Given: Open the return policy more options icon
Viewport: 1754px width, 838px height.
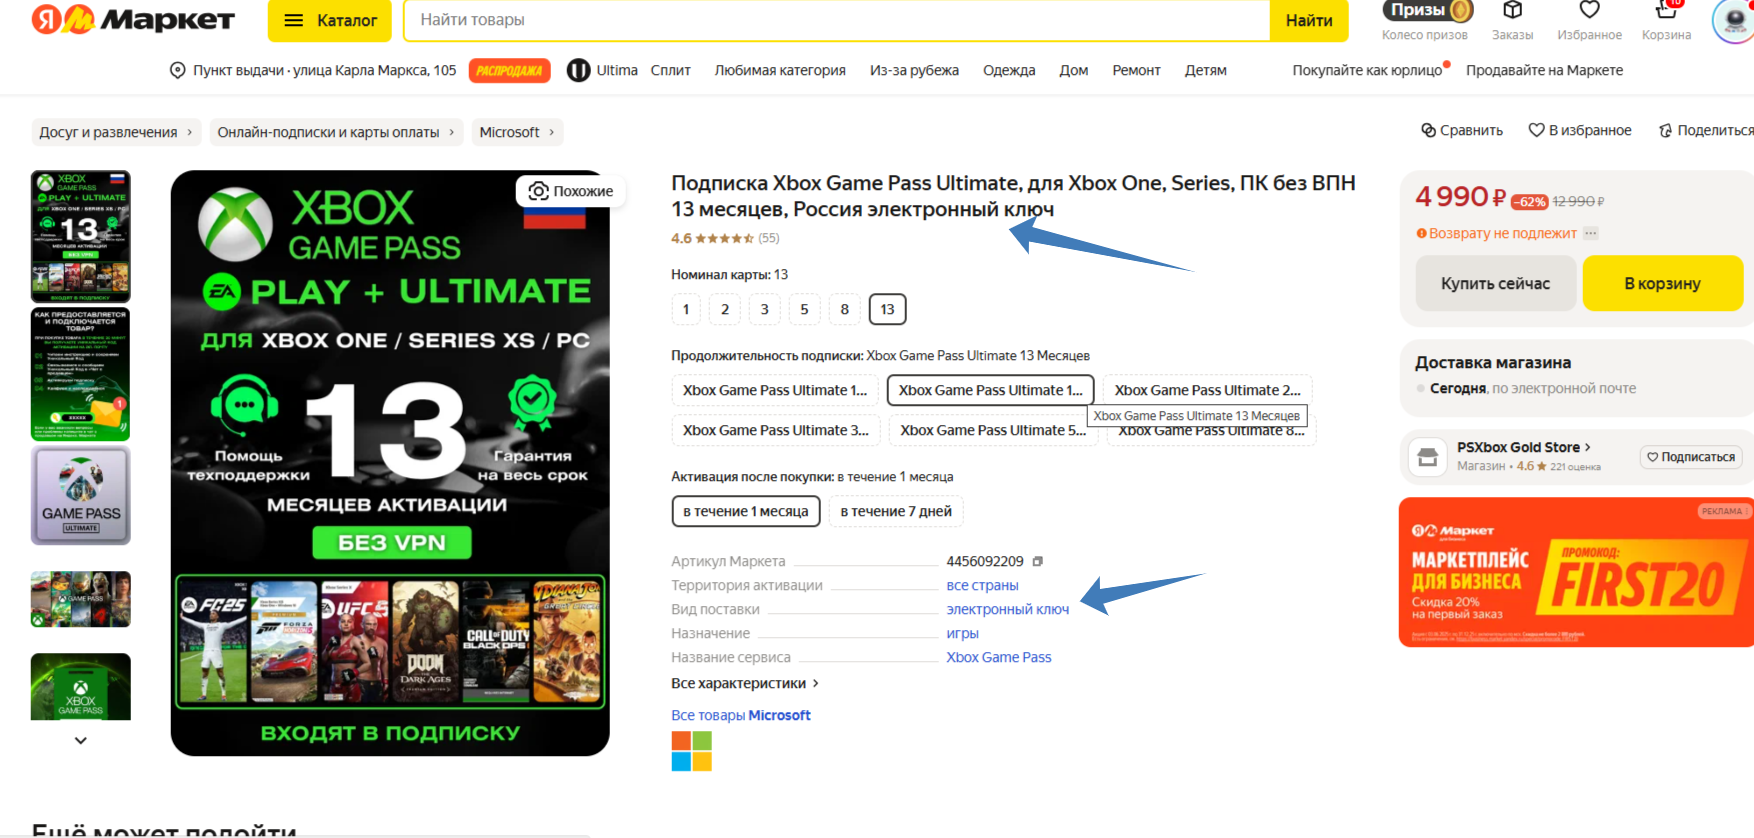Looking at the screenshot, I should click(1591, 233).
